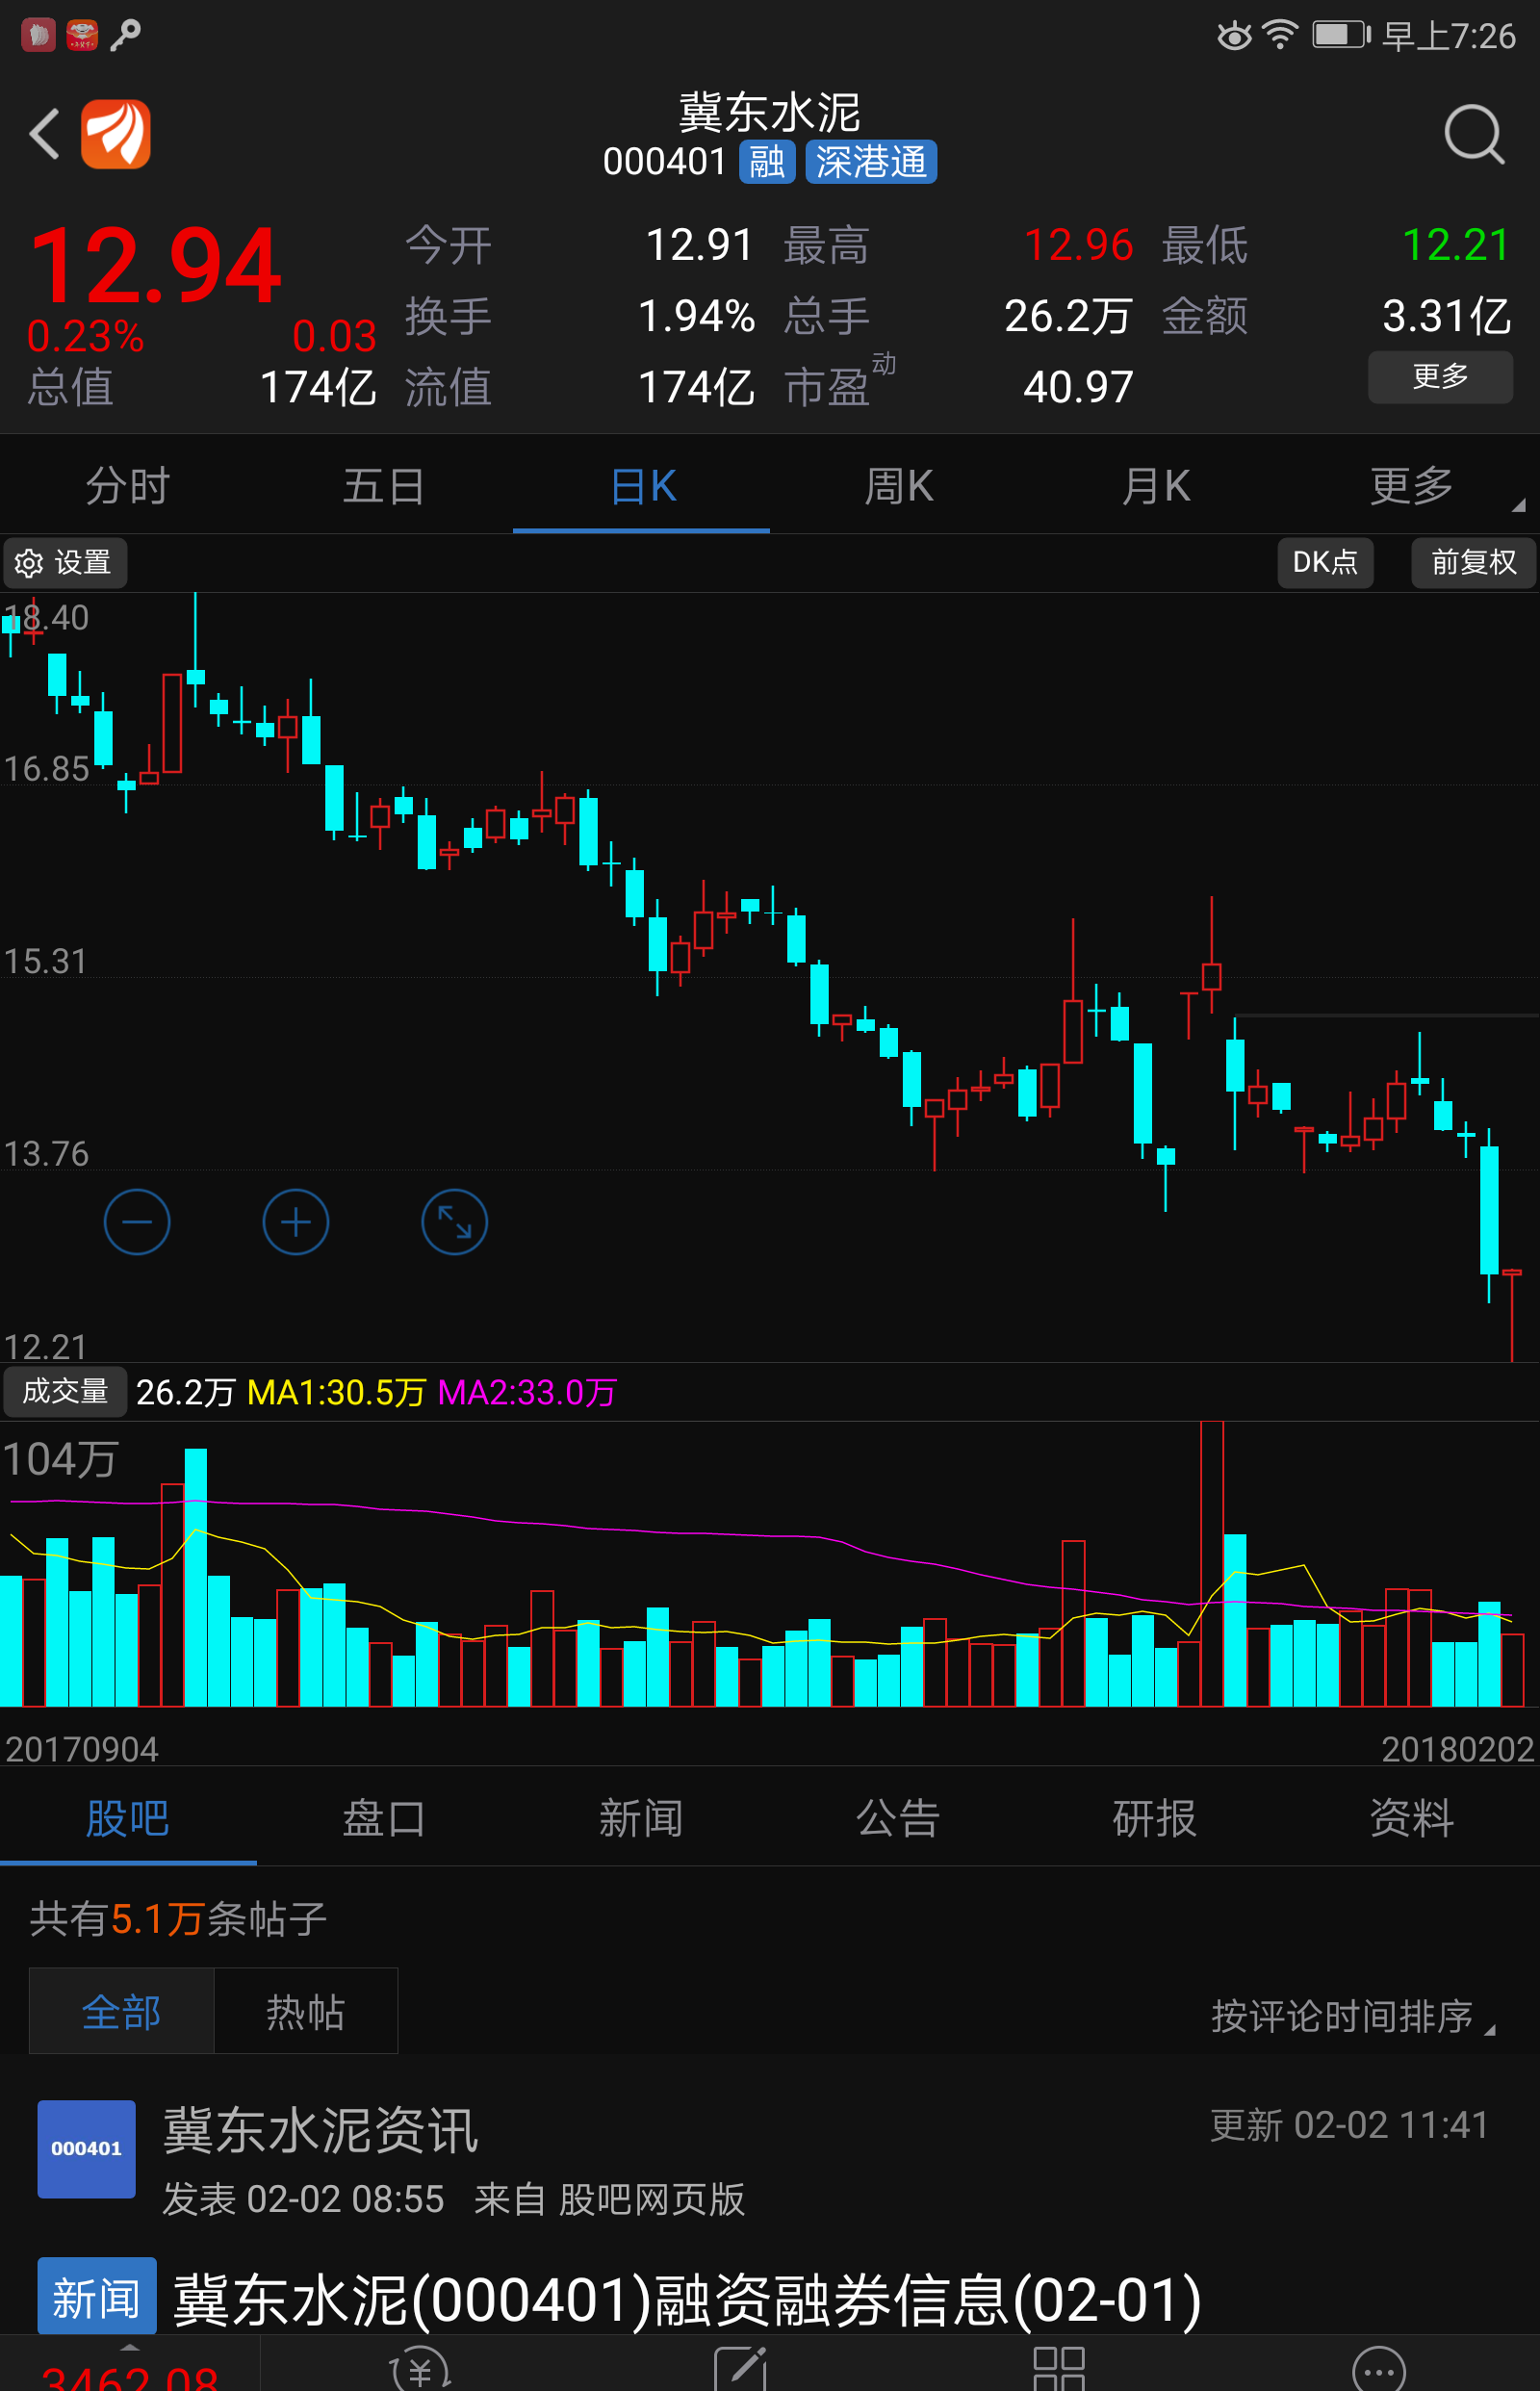Open author 冀东水泥资讯 profile
Screen dimensions: 1540x2391
(x=320, y=2129)
